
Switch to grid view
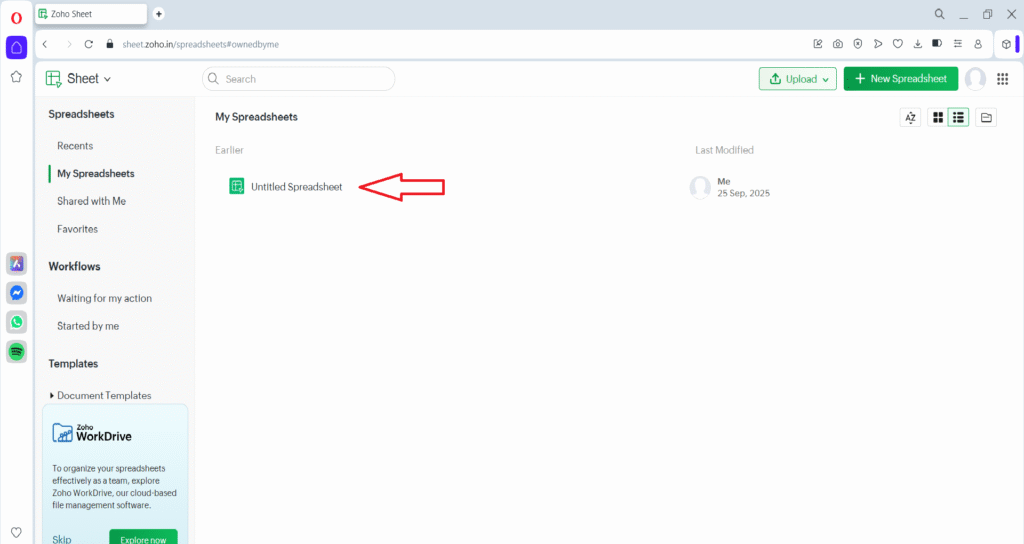pos(938,118)
